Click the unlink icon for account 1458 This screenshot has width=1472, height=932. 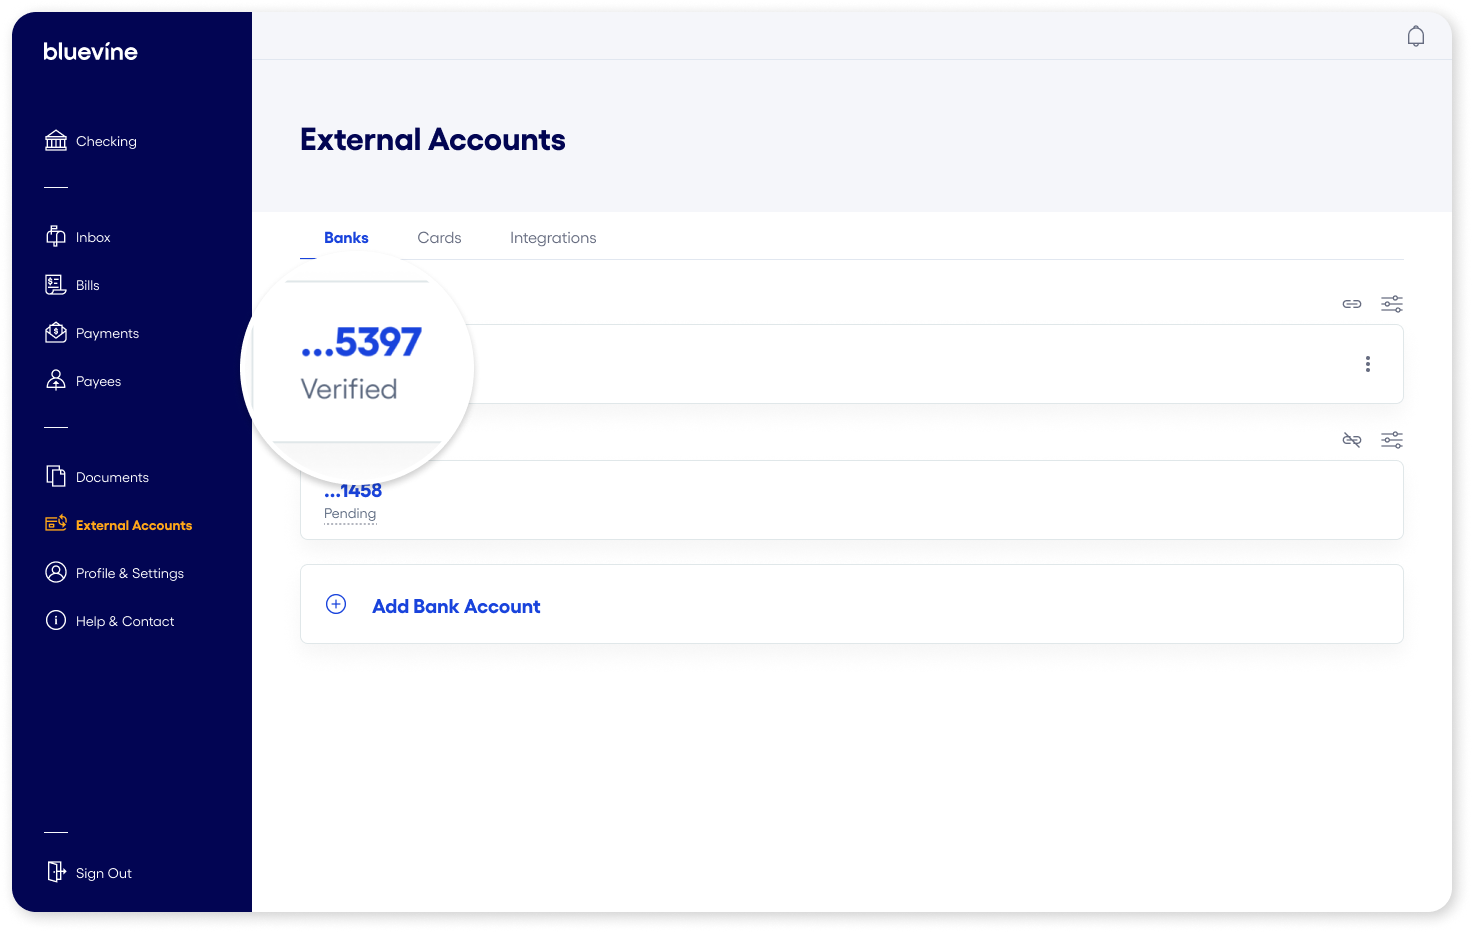[1351, 439]
